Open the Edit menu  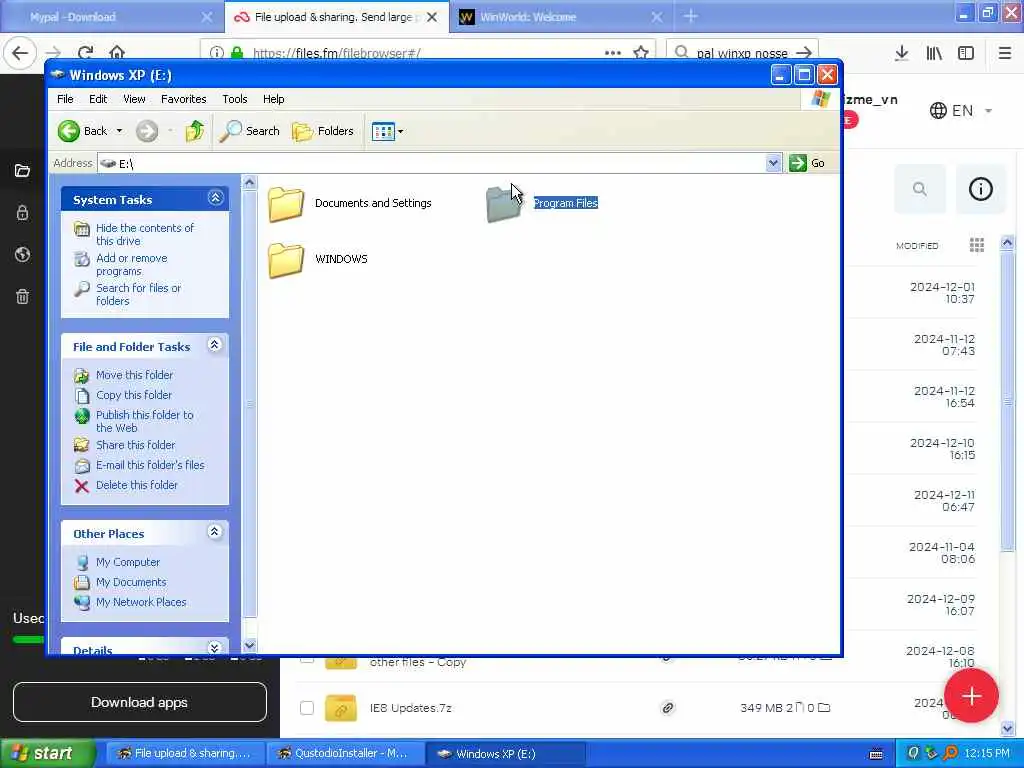pos(98,99)
